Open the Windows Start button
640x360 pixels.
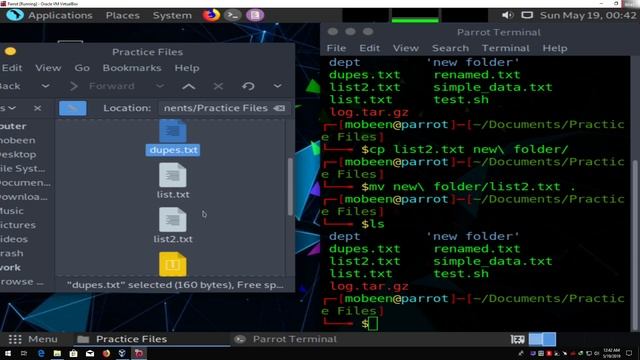click(8, 353)
